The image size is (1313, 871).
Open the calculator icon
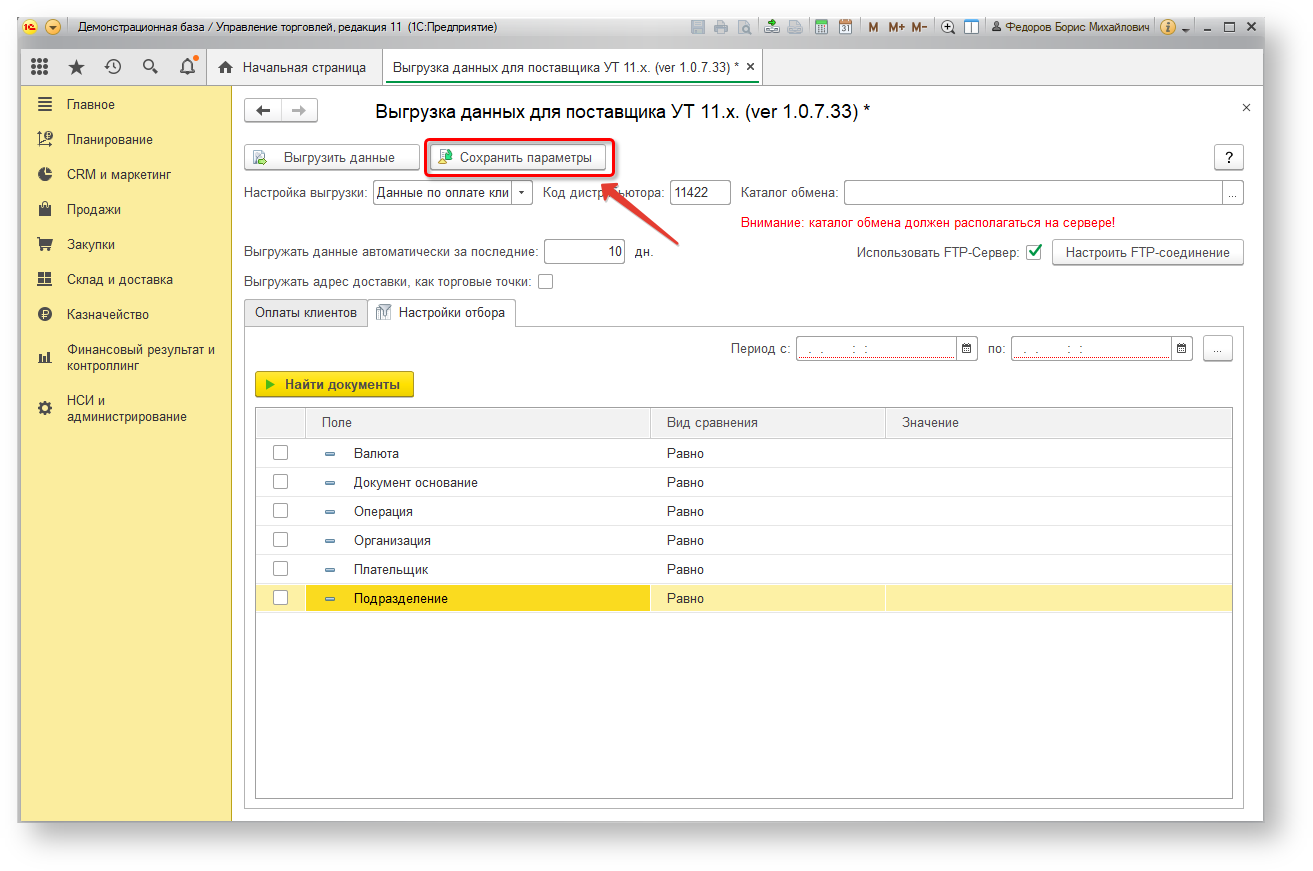click(x=822, y=27)
